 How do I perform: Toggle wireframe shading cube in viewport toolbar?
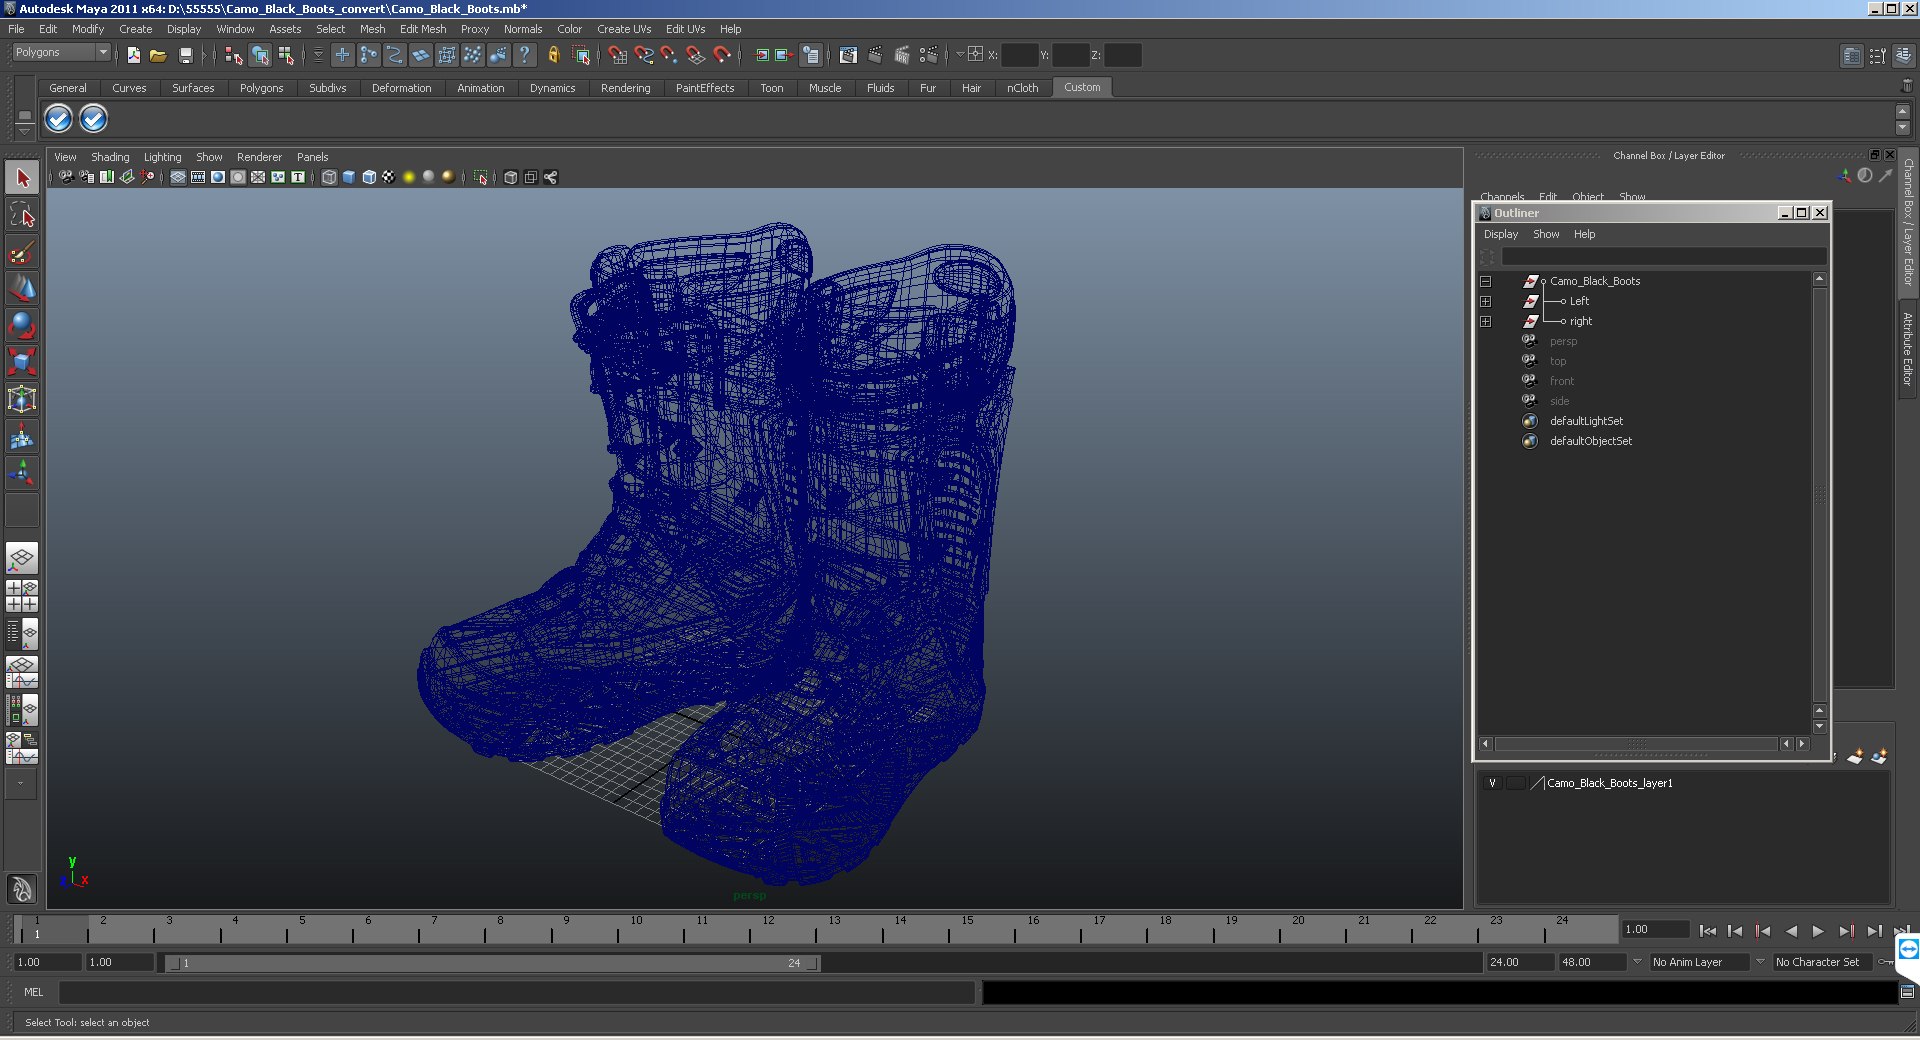point(329,177)
